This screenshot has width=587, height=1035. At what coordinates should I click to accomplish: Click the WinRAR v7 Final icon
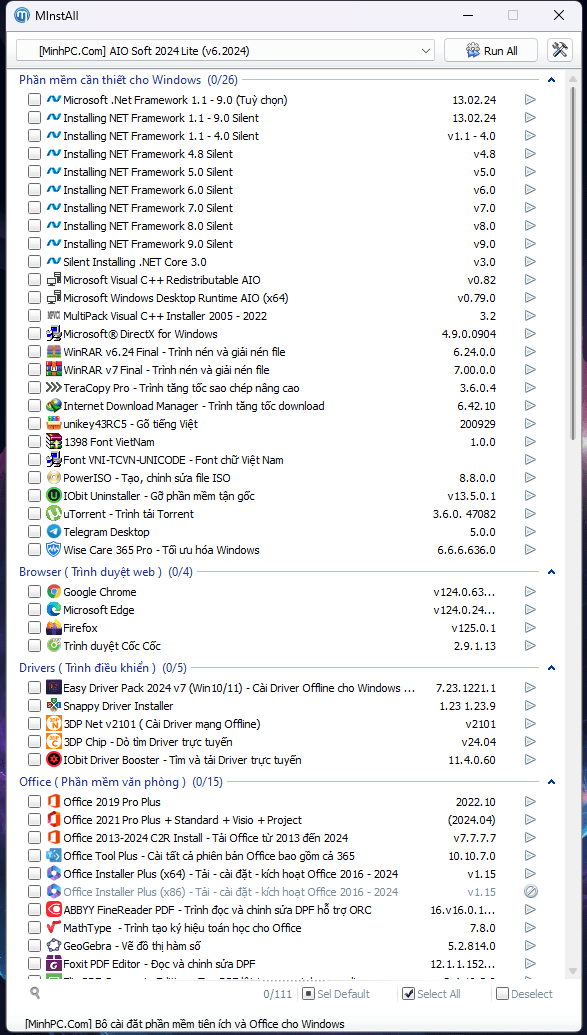tap(53, 370)
